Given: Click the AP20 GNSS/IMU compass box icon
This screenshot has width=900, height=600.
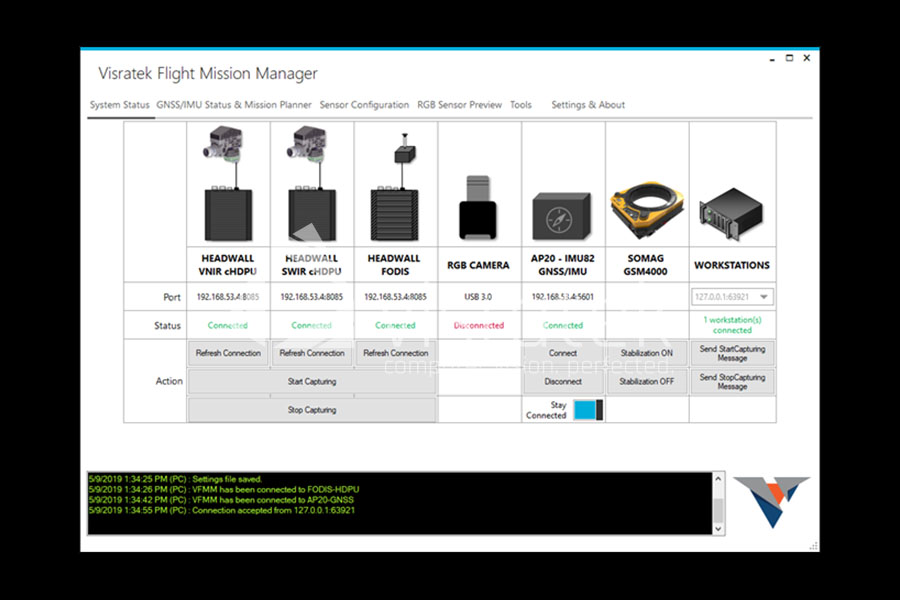Looking at the screenshot, I should coord(561,216).
